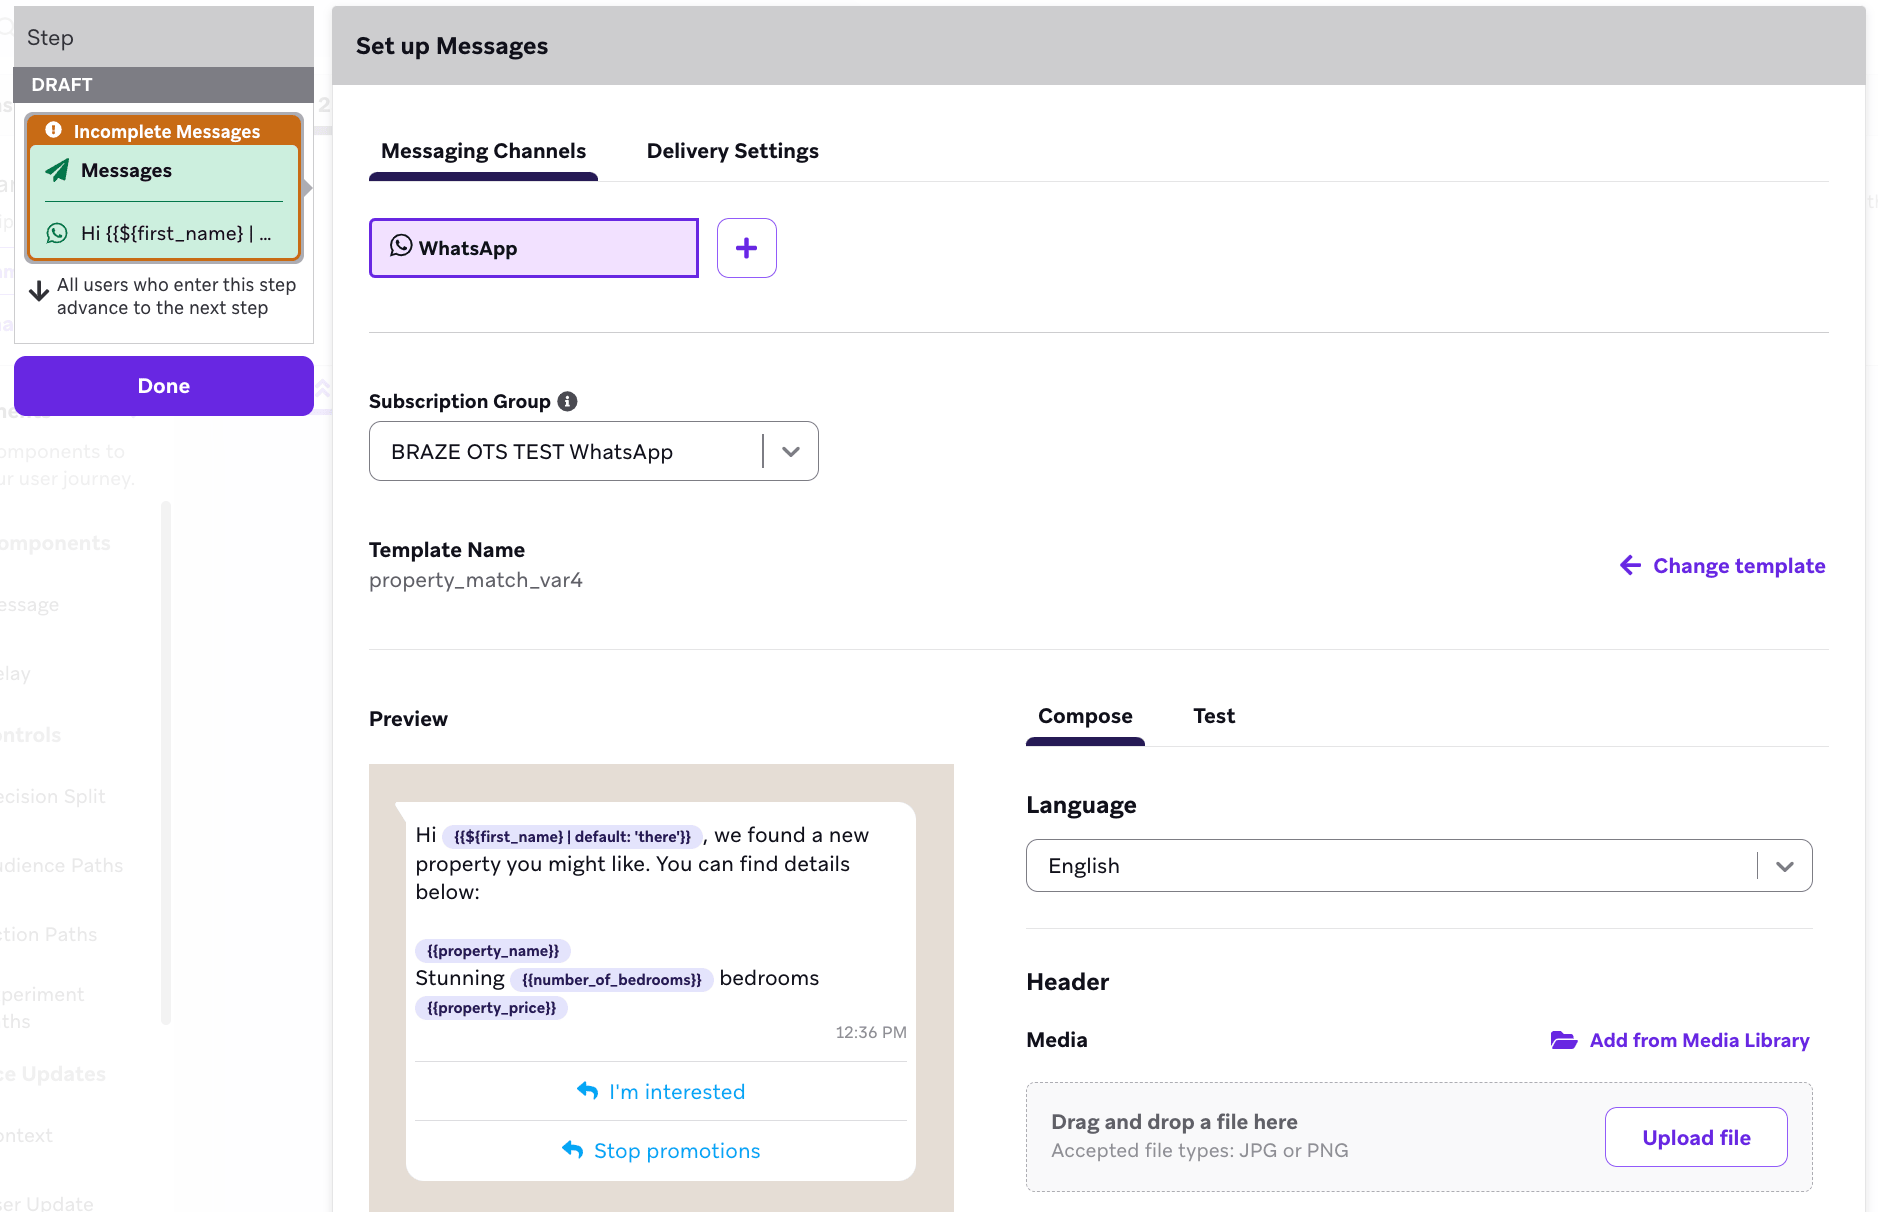The width and height of the screenshot is (1878, 1212).
Task: Click the back arrow beside Change template
Action: (1630, 565)
